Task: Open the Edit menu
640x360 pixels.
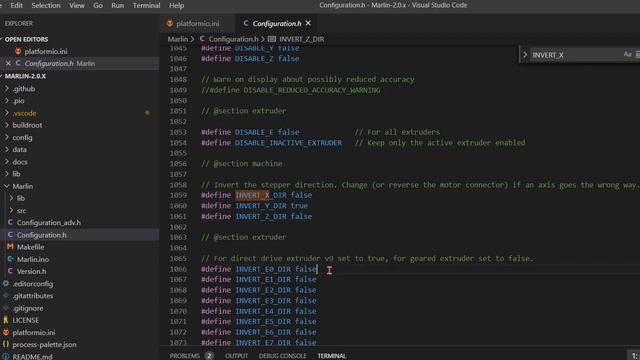Action: pos(16,5)
